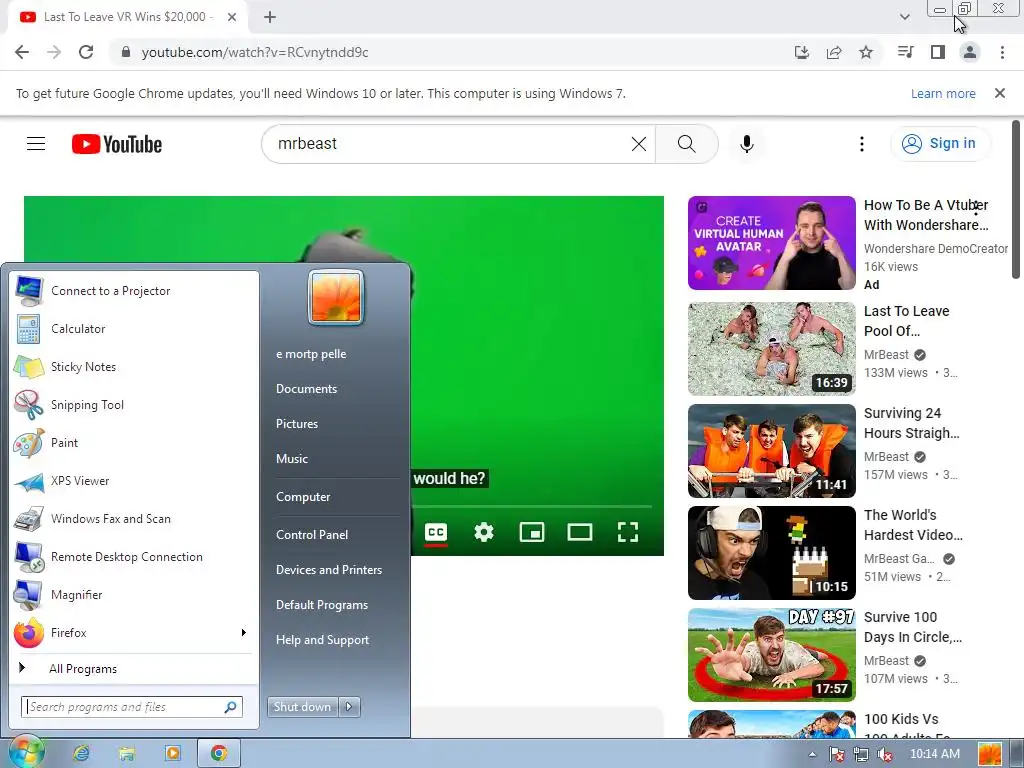Toggle Chrome side panel
The height and width of the screenshot is (768, 1024).
(938, 52)
